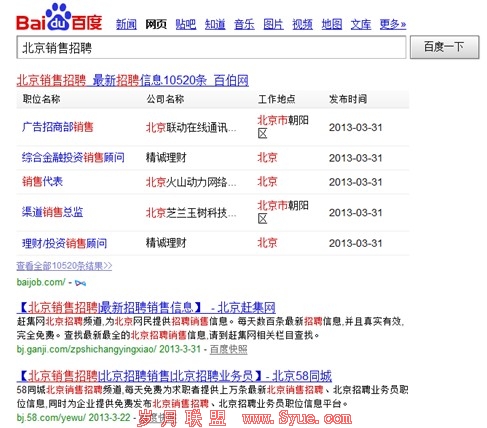
Task: Open the 文库 tab
Action: tap(361, 24)
